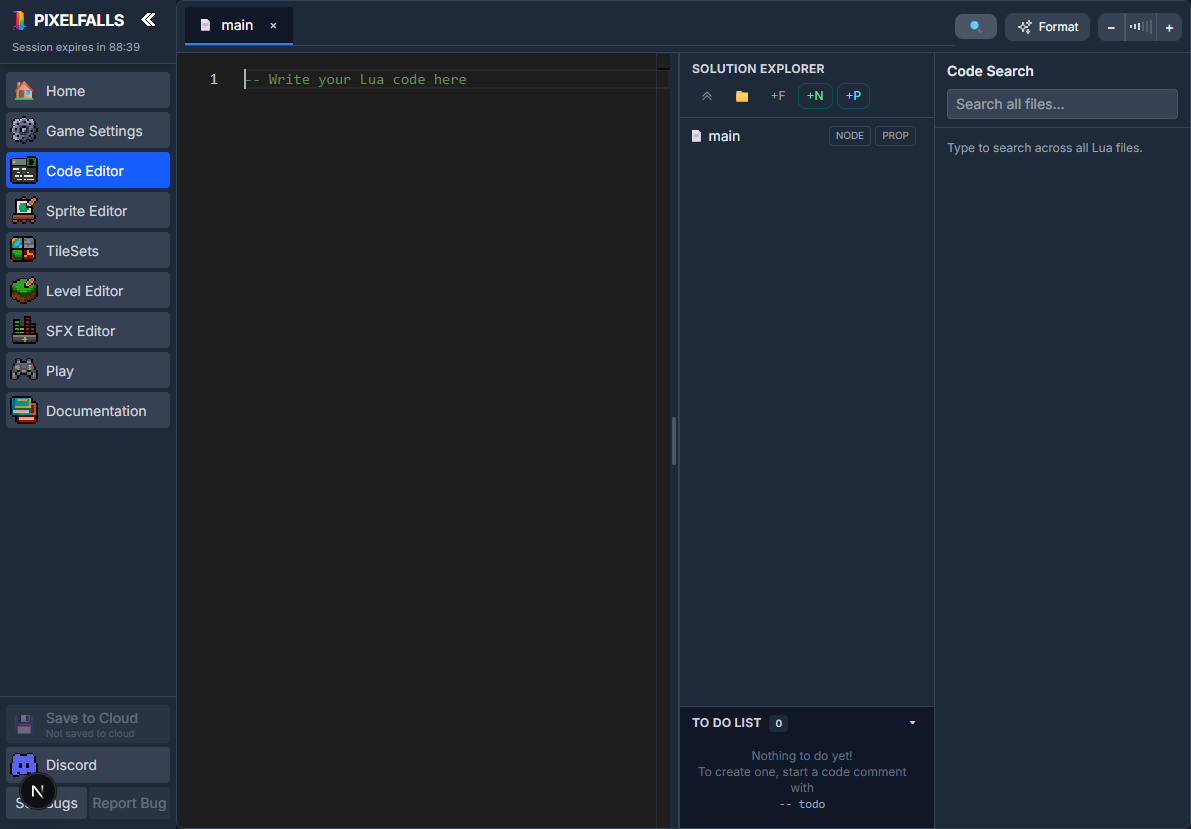
Task: Format the code with the Format button
Action: [x=1047, y=27]
